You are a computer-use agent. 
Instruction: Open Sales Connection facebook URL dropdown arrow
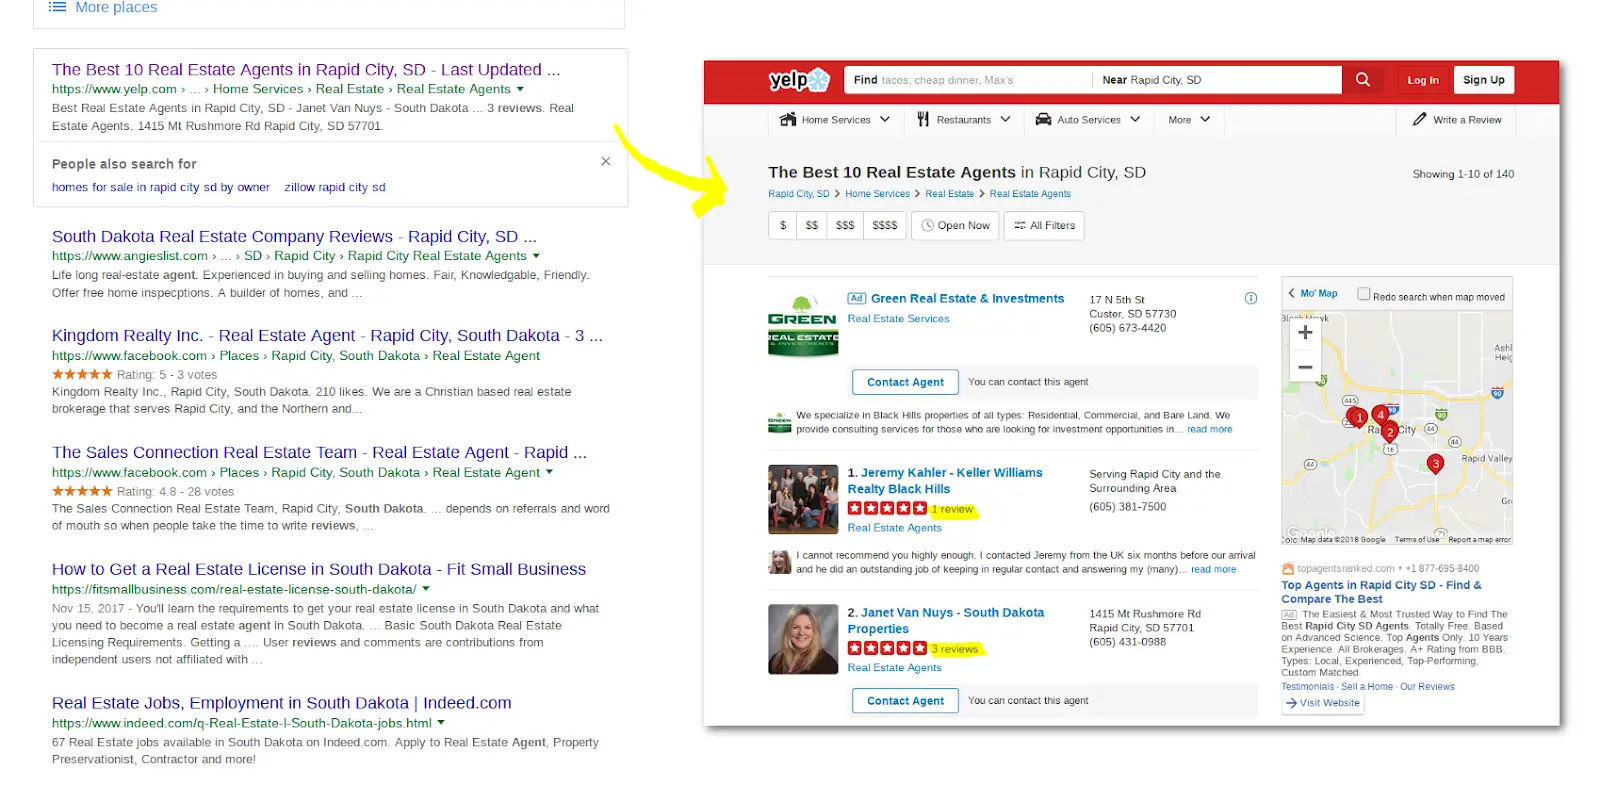(549, 472)
